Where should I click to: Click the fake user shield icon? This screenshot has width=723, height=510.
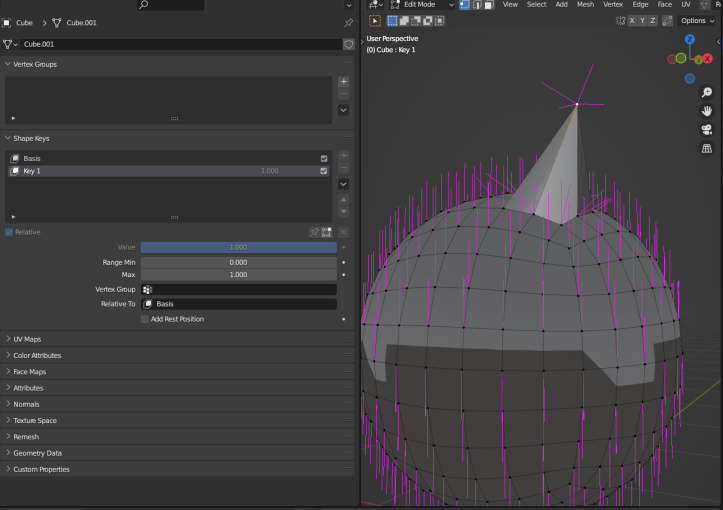pos(349,44)
